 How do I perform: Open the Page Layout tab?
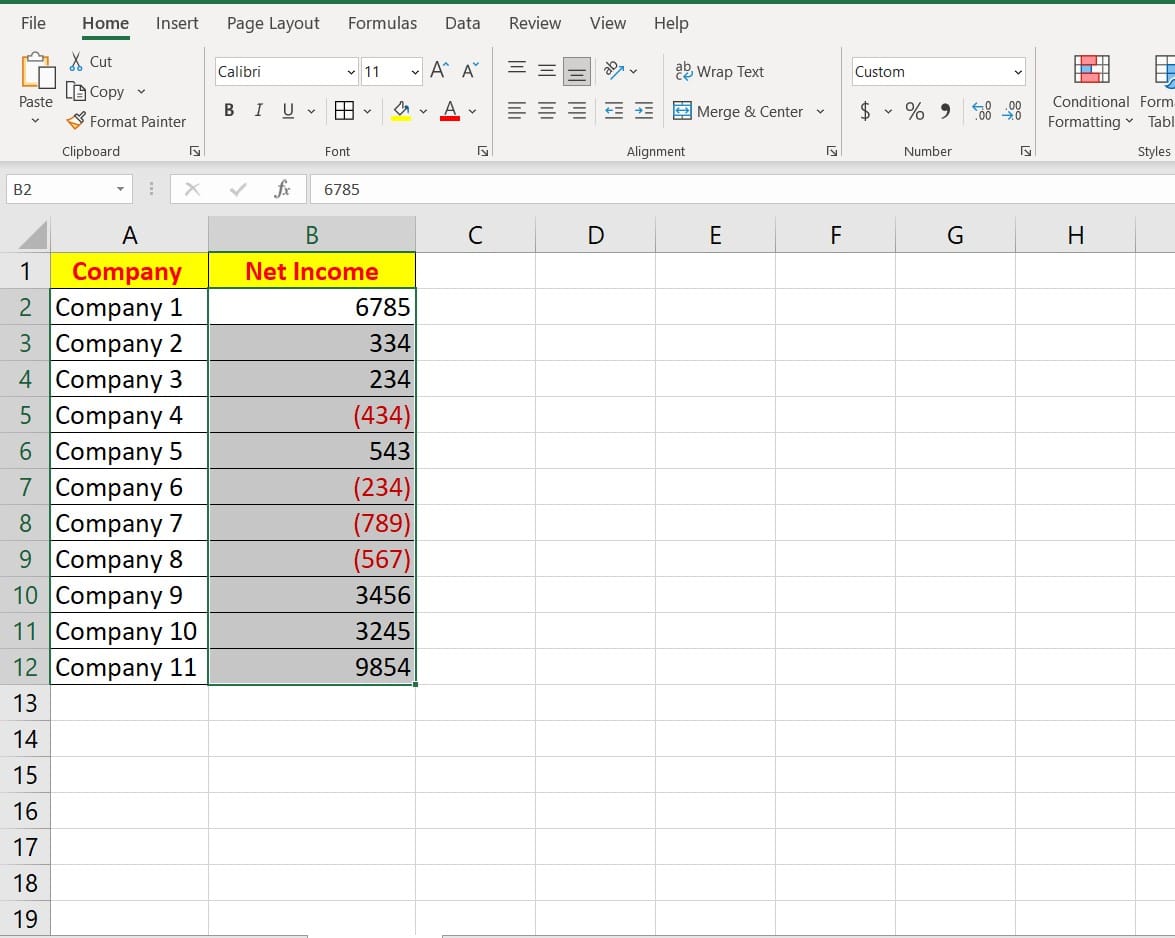pos(273,23)
